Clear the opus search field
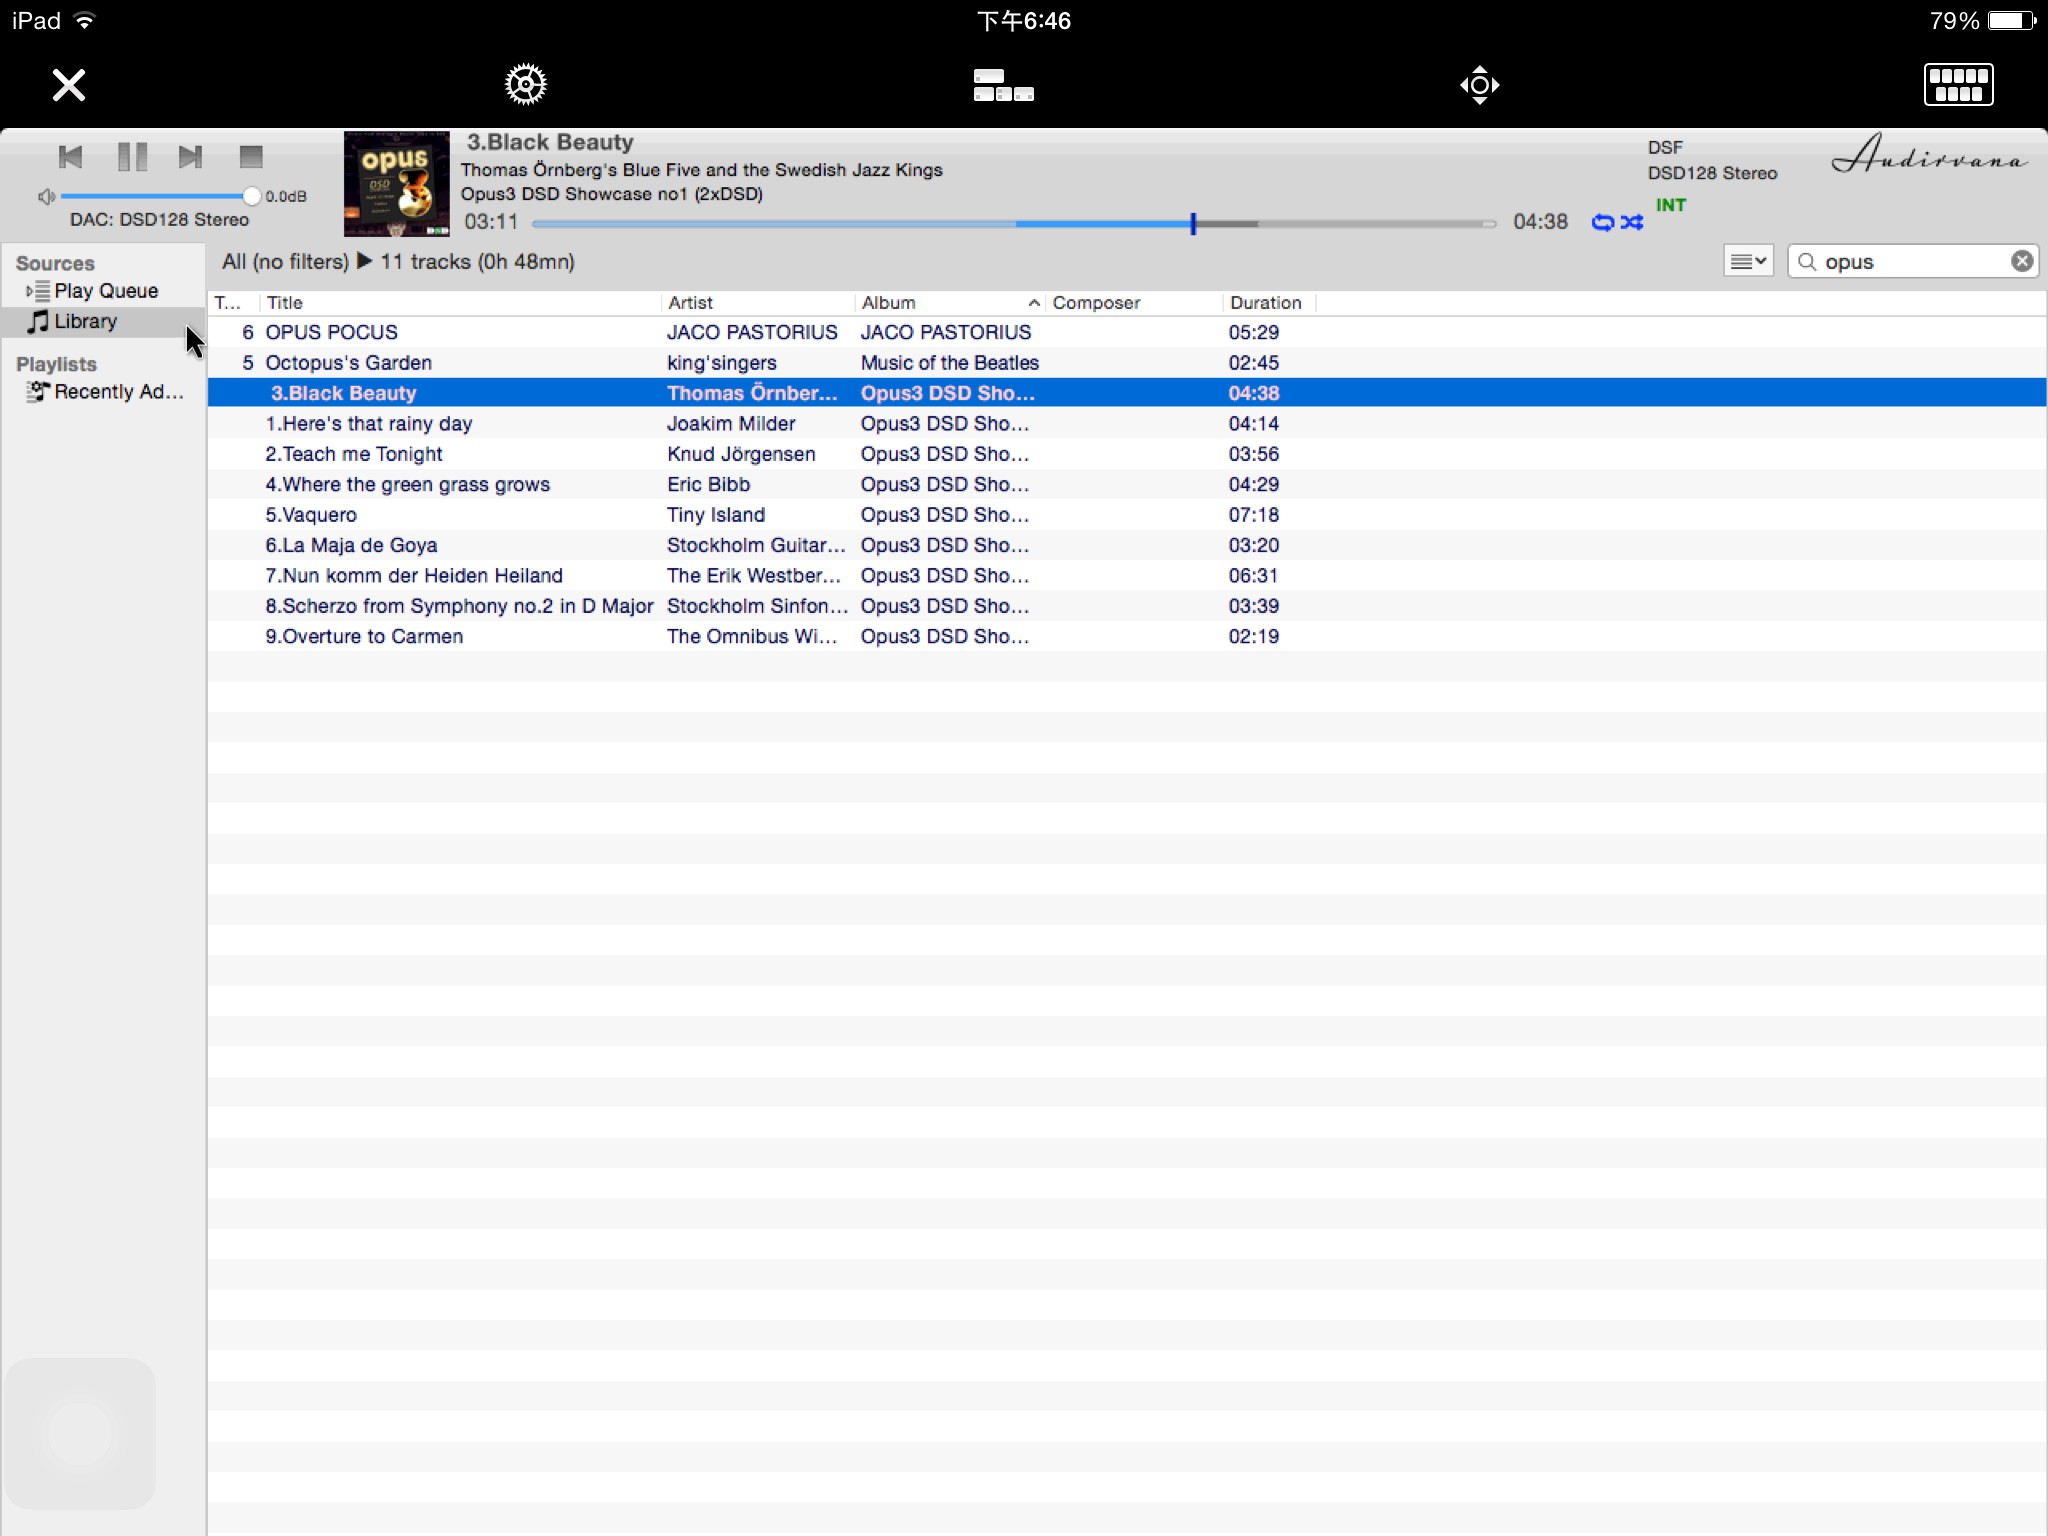 click(2022, 261)
